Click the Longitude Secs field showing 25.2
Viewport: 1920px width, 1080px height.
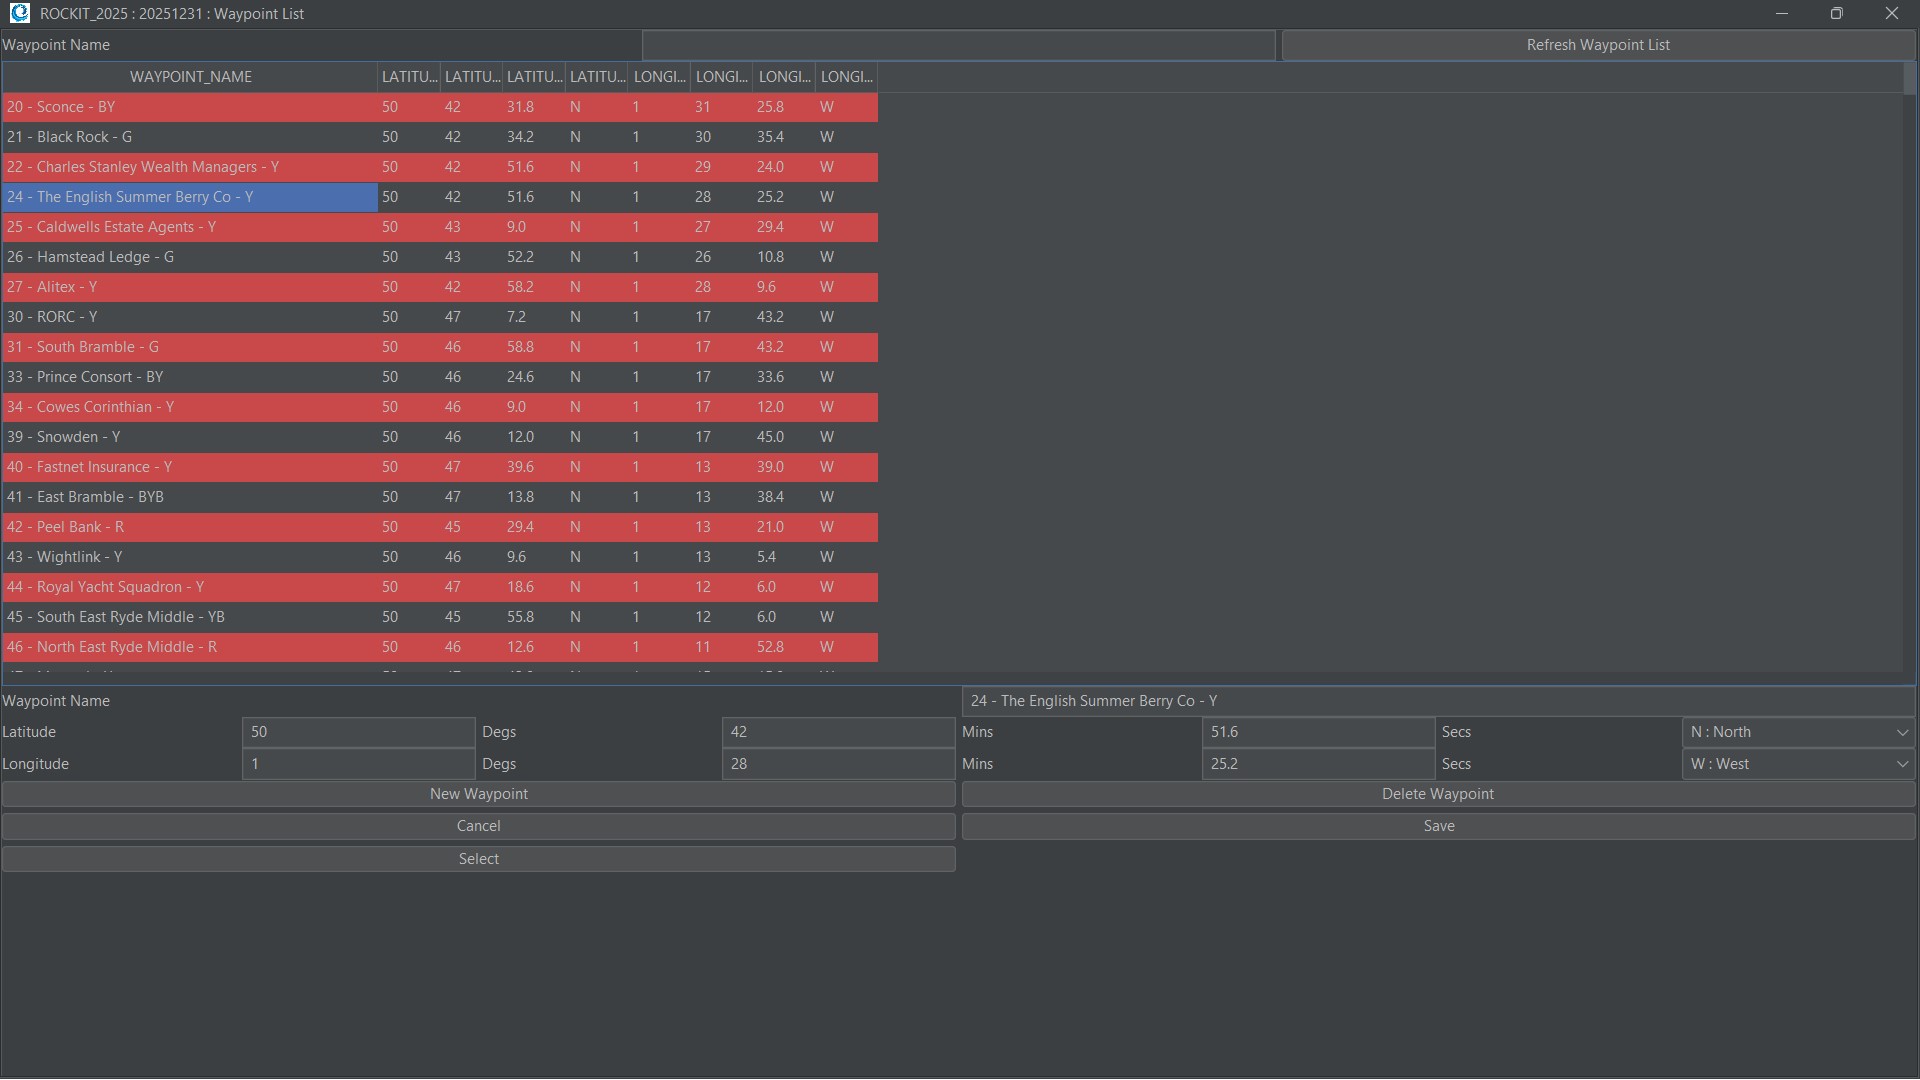coord(1317,764)
